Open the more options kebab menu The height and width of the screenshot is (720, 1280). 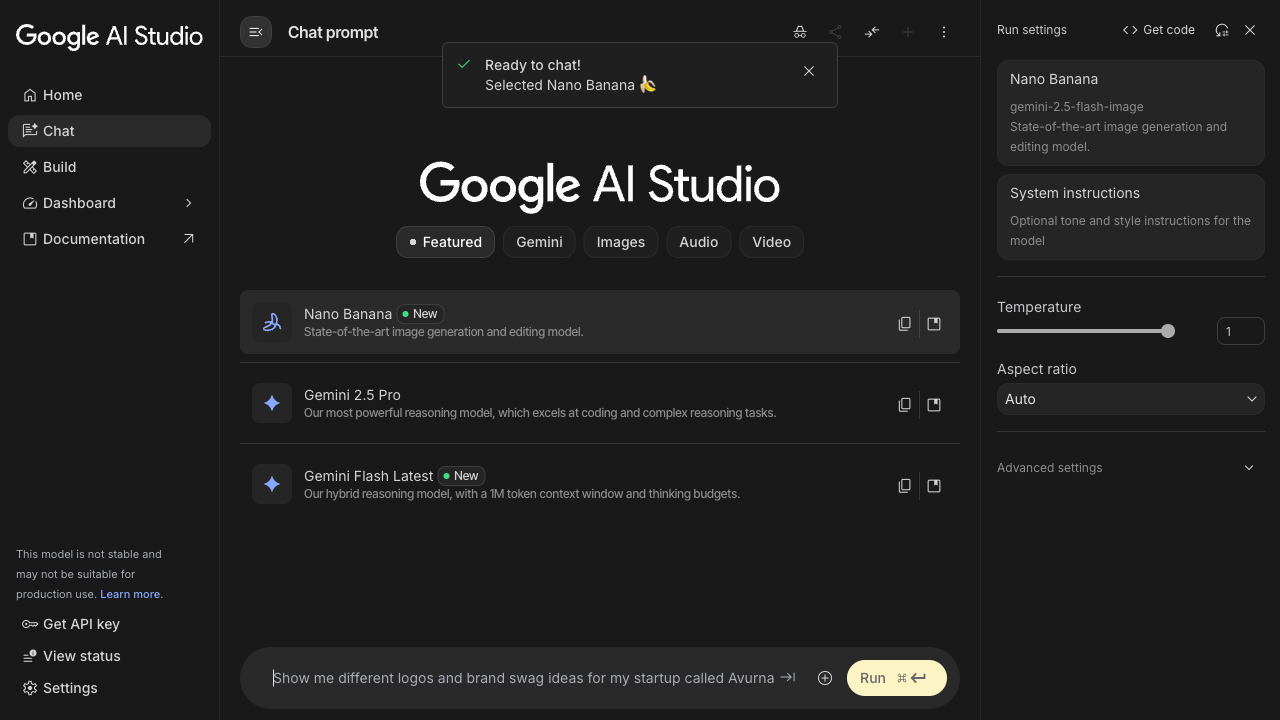click(x=944, y=32)
